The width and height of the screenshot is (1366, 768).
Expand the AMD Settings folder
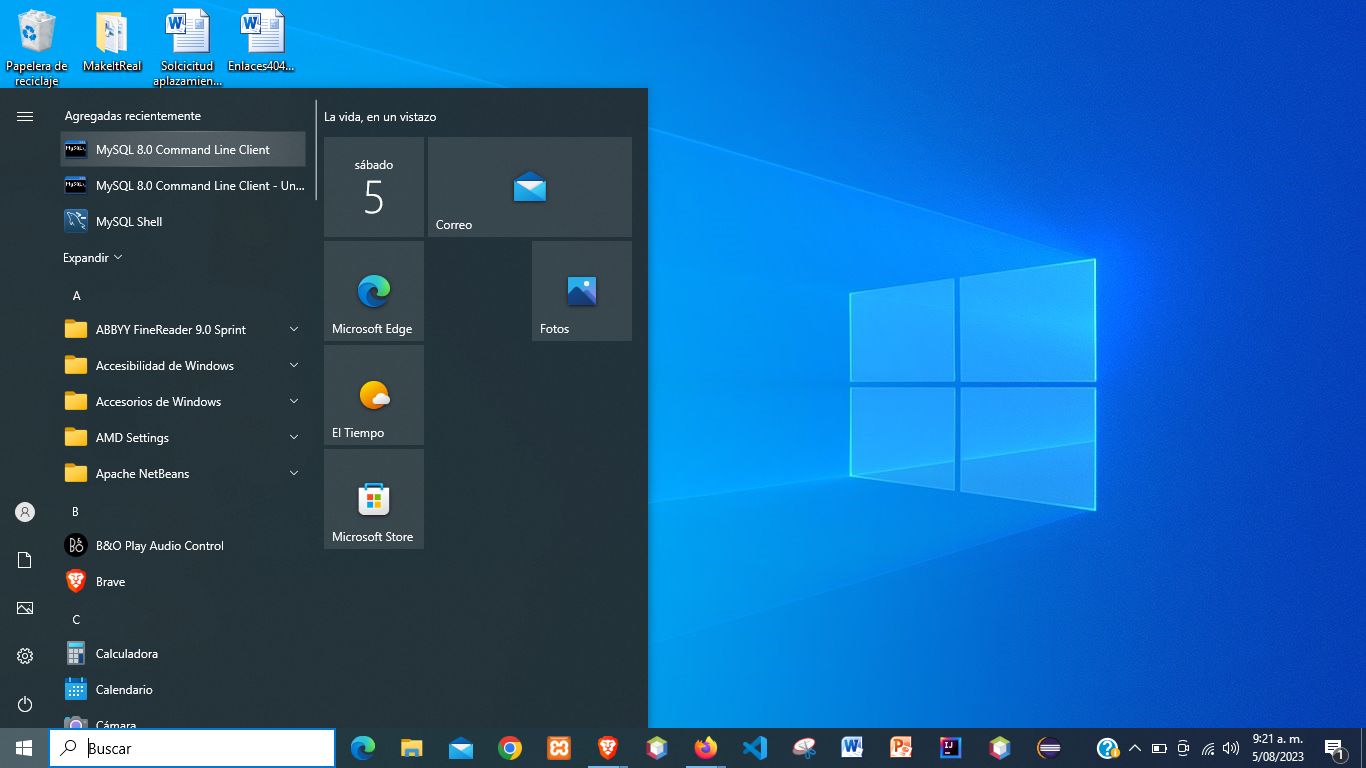(x=183, y=438)
